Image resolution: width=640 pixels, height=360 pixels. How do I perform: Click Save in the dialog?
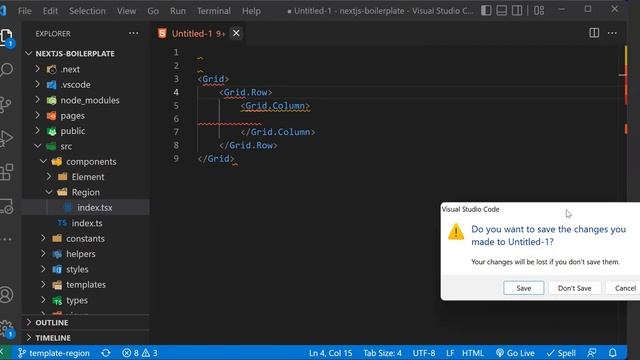click(x=524, y=288)
